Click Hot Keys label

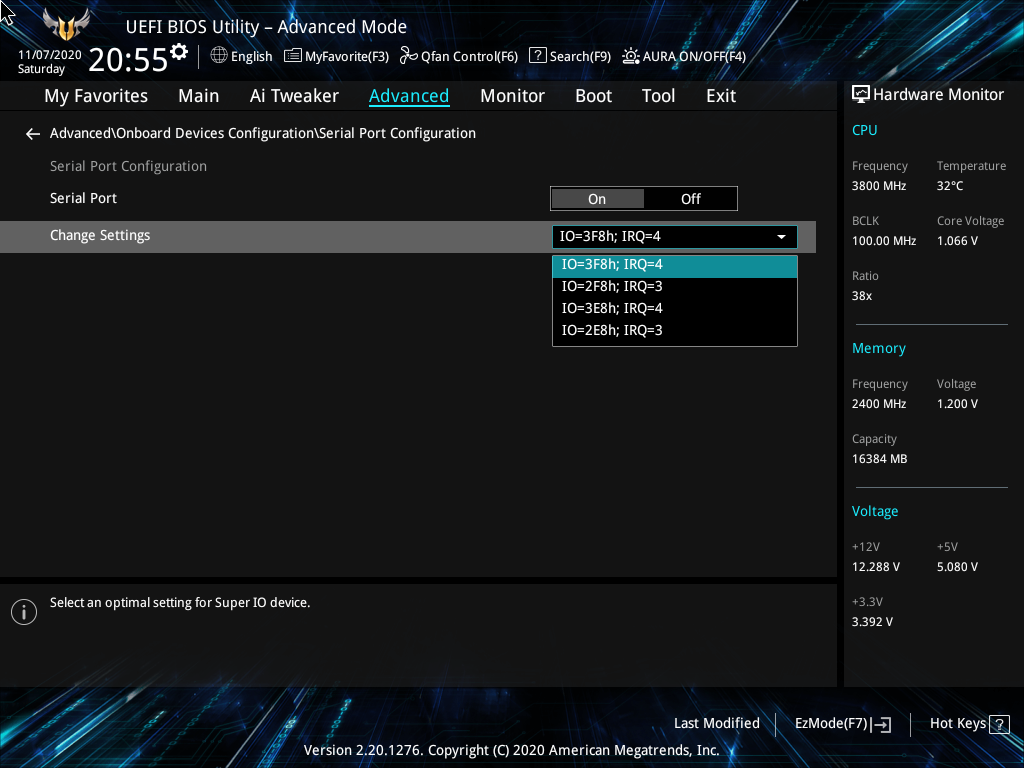[958, 724]
